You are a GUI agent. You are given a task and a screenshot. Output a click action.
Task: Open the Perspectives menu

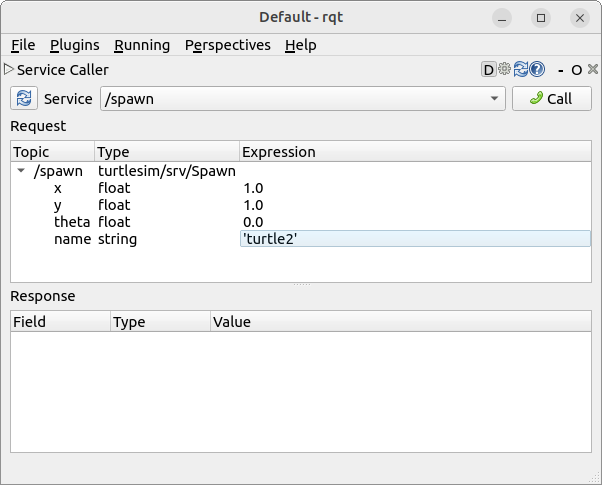pyautogui.click(x=227, y=45)
